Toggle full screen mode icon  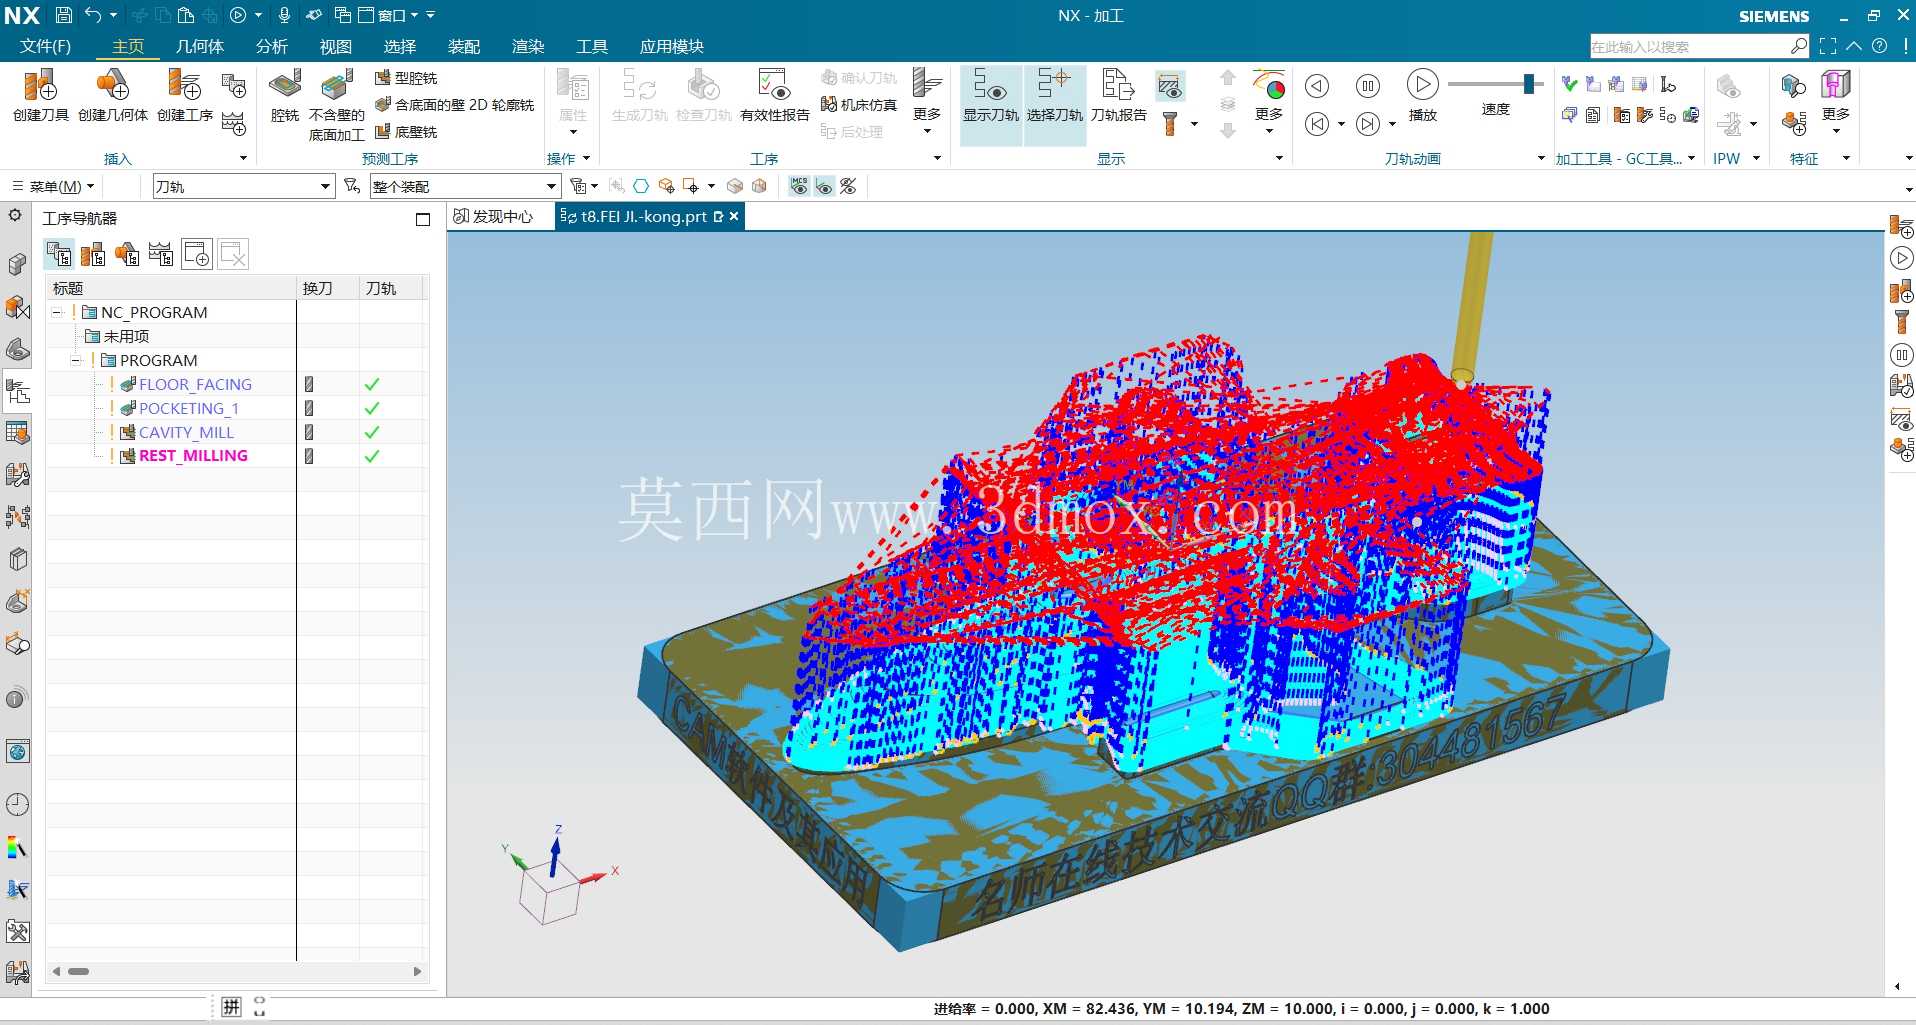coord(1828,46)
